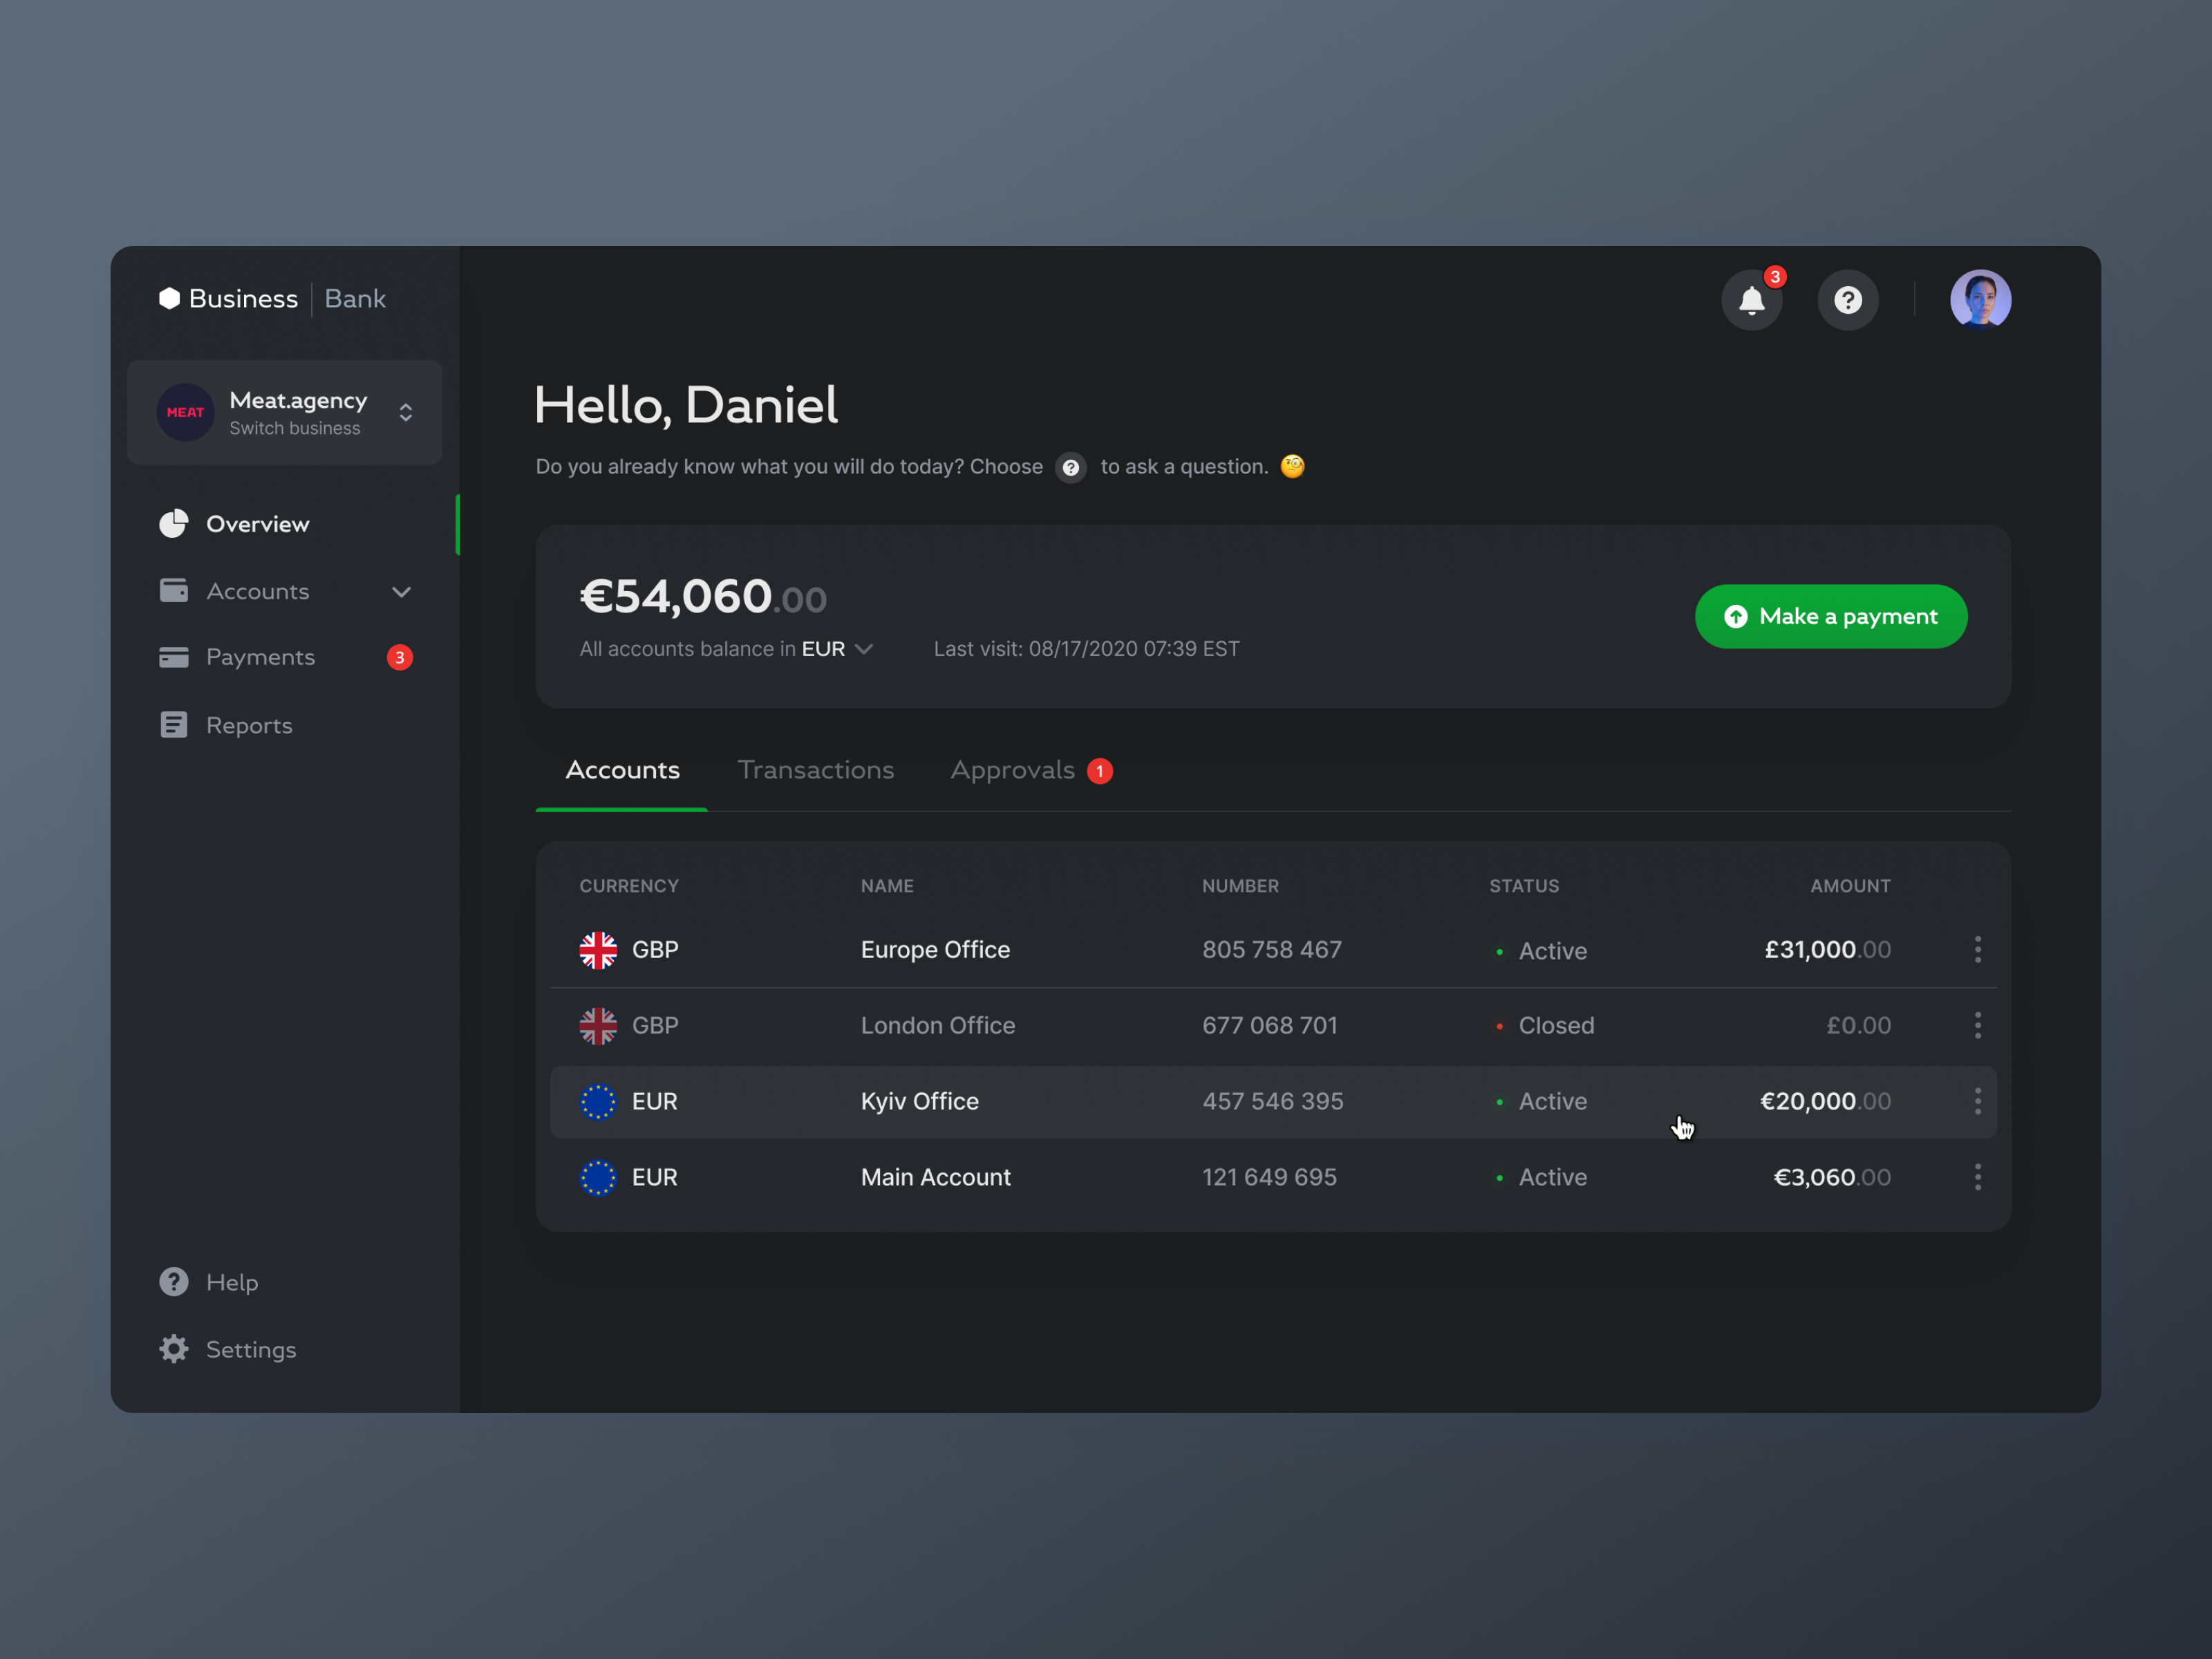Click the £0.00 amount
2212x1659 pixels.
[x=1858, y=1026]
